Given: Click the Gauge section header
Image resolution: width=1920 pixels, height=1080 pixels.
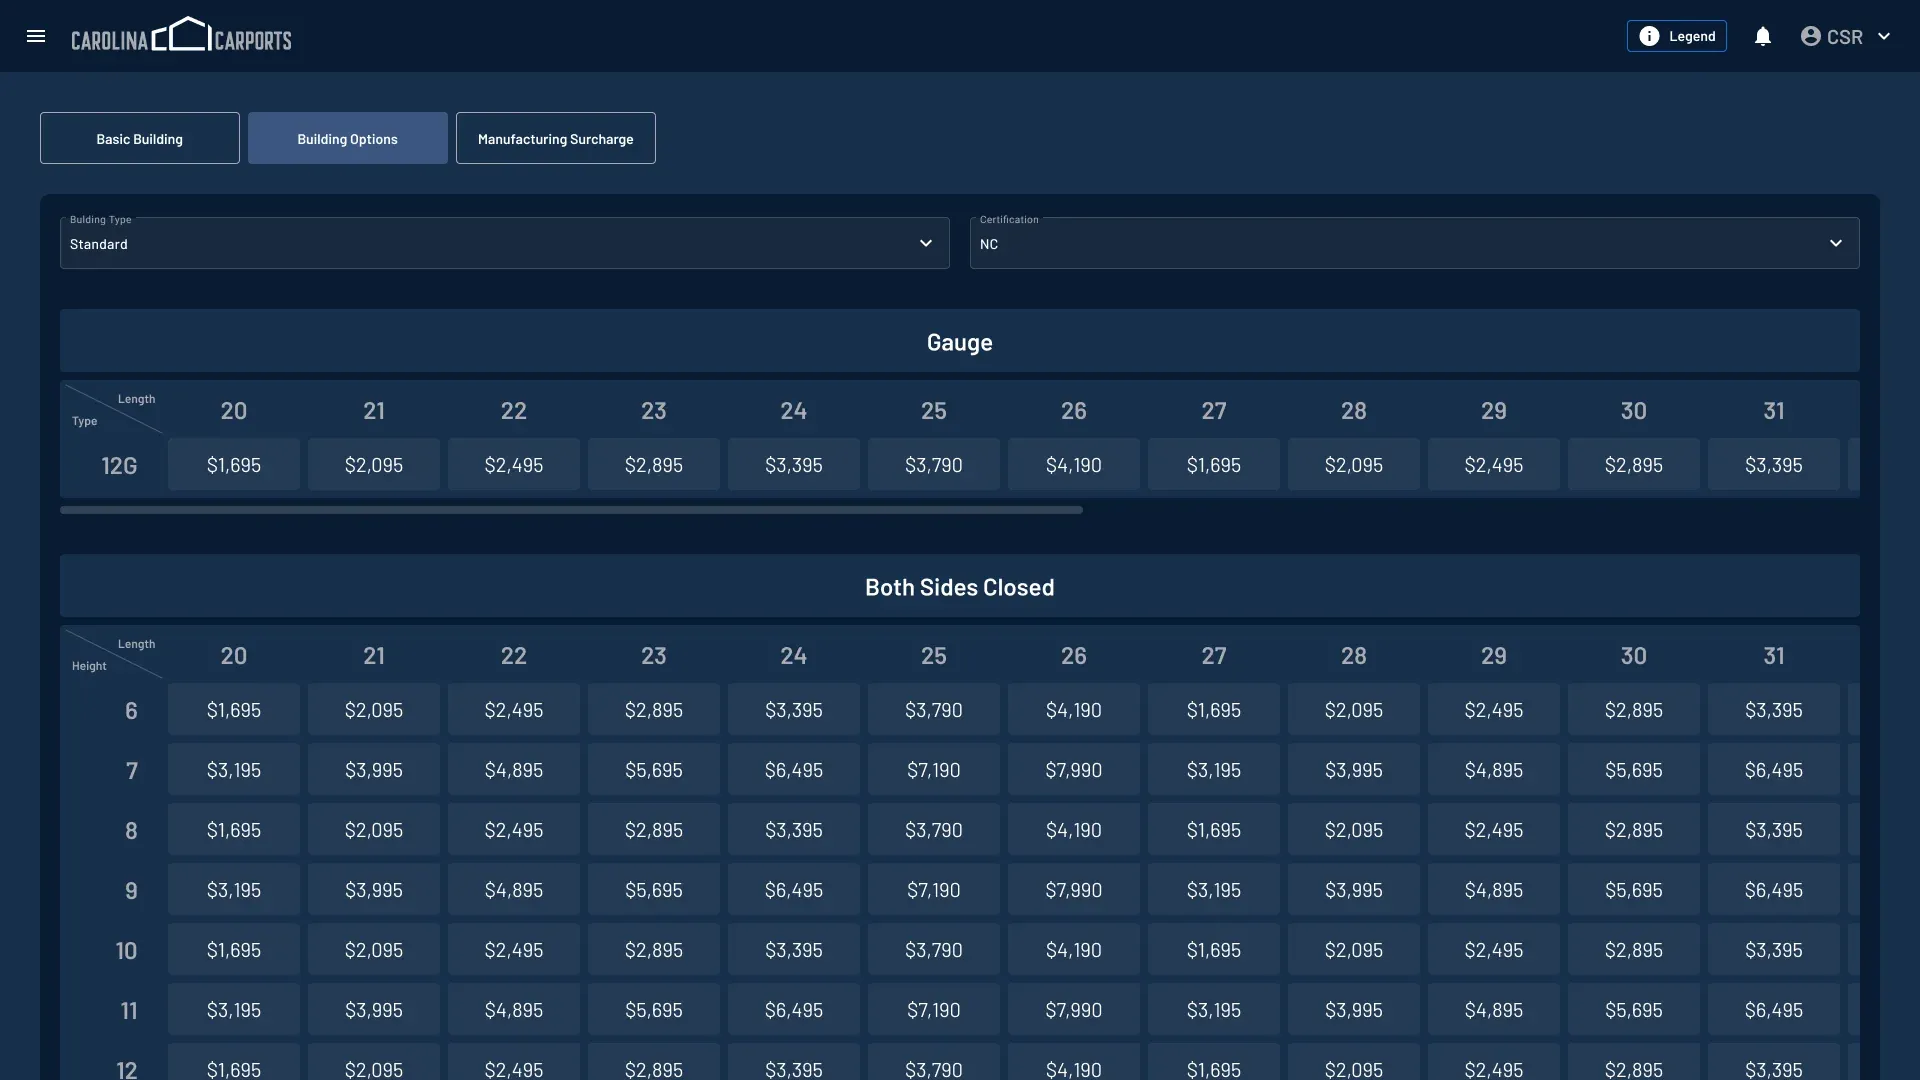Looking at the screenshot, I should click(x=960, y=341).
